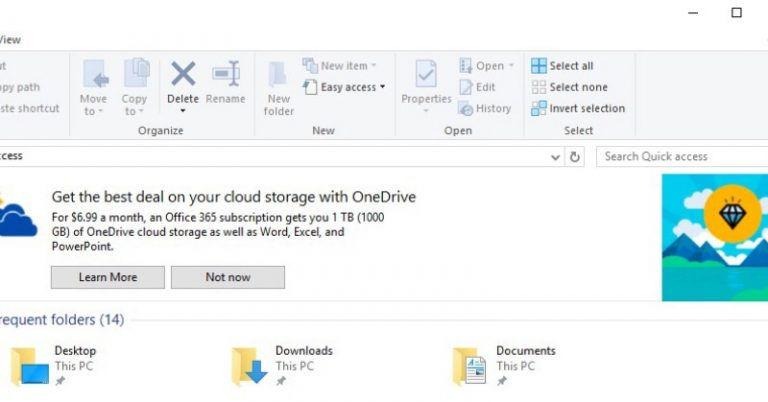This screenshot has height=402, width=768.
Task: Expand the Easy access dropdown
Action: tap(344, 87)
